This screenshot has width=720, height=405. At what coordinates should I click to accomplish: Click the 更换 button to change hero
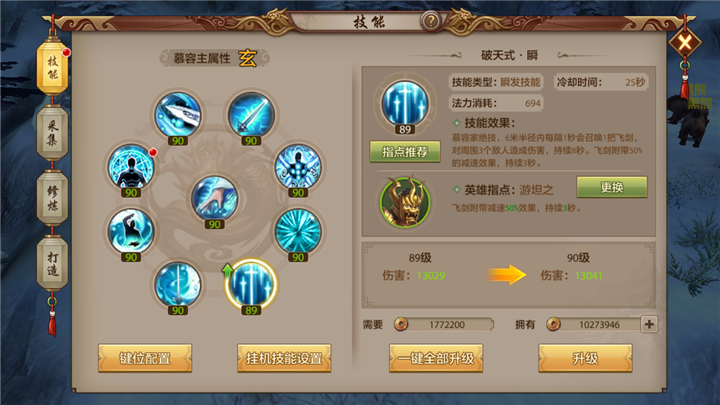point(612,187)
